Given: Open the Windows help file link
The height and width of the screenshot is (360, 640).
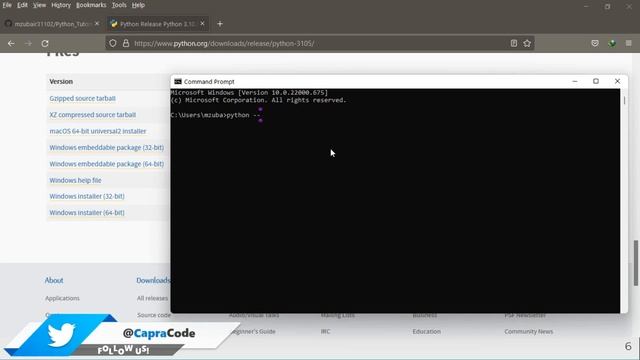Looking at the screenshot, I should click(75, 180).
